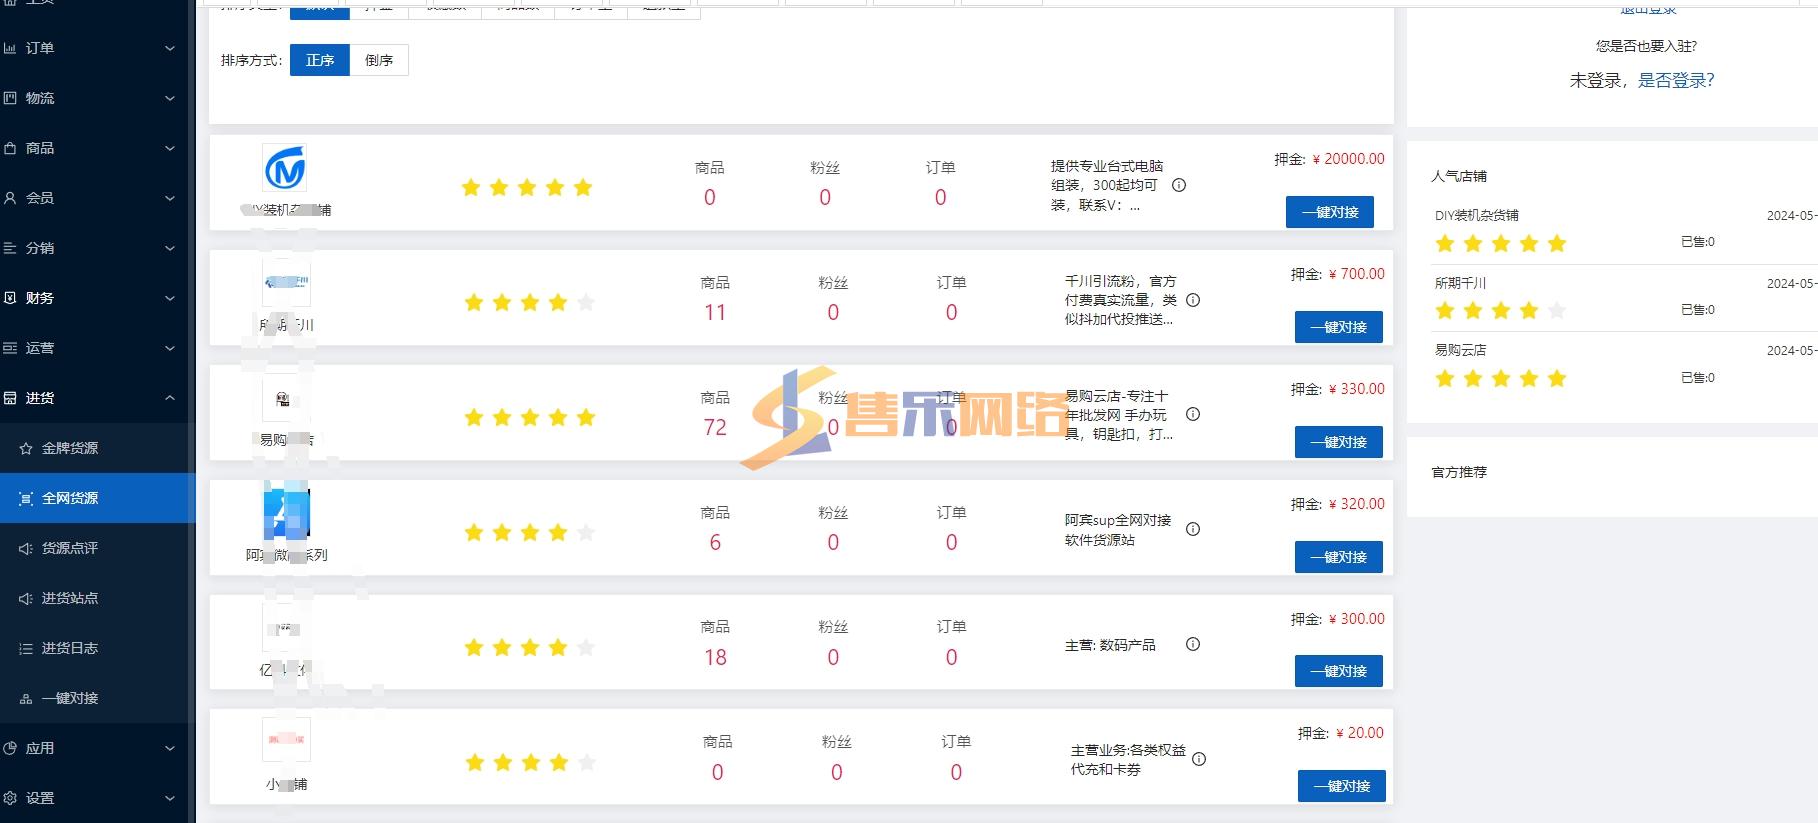The width and height of the screenshot is (1818, 823).
Task: Click the 订单 chart icon in sidebar
Action: pos(10,48)
